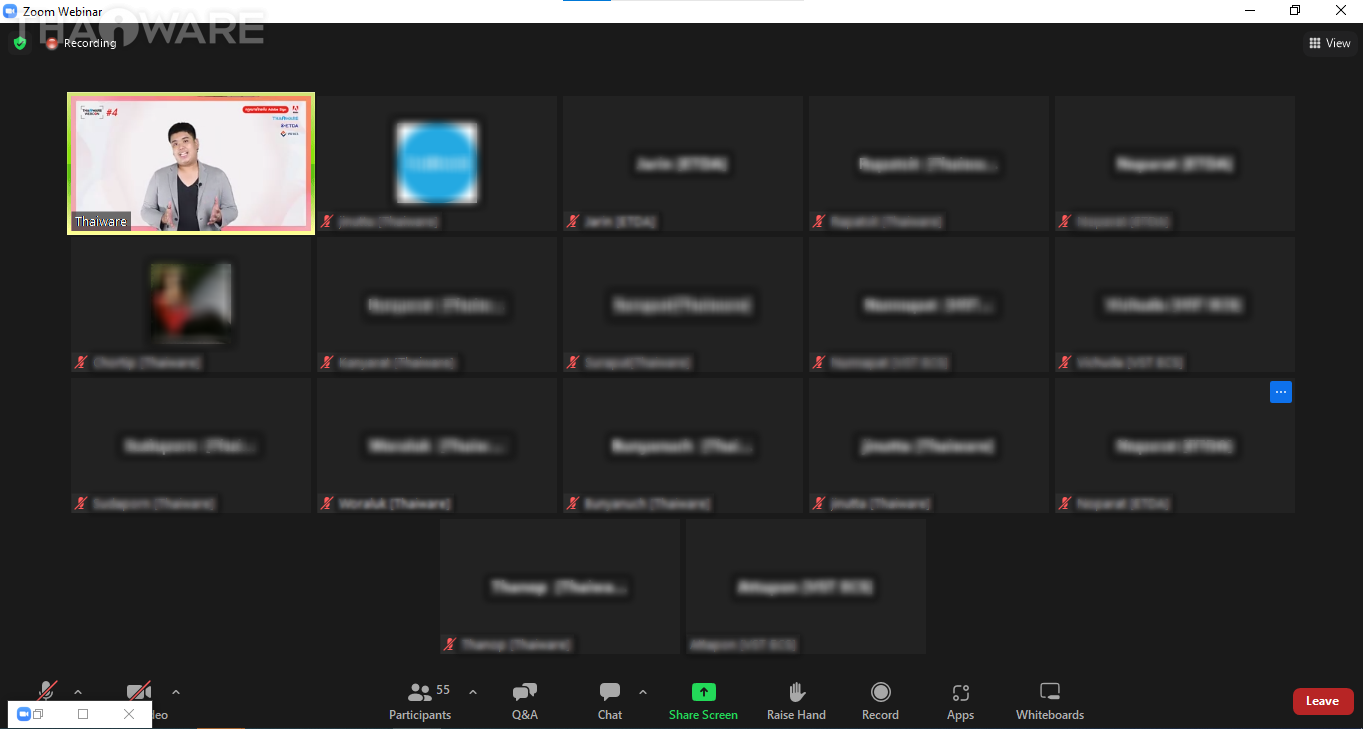Viewport: 1363px width, 729px height.
Task: Select the Namapat [VST ECS] participant tile
Action: [929, 305]
